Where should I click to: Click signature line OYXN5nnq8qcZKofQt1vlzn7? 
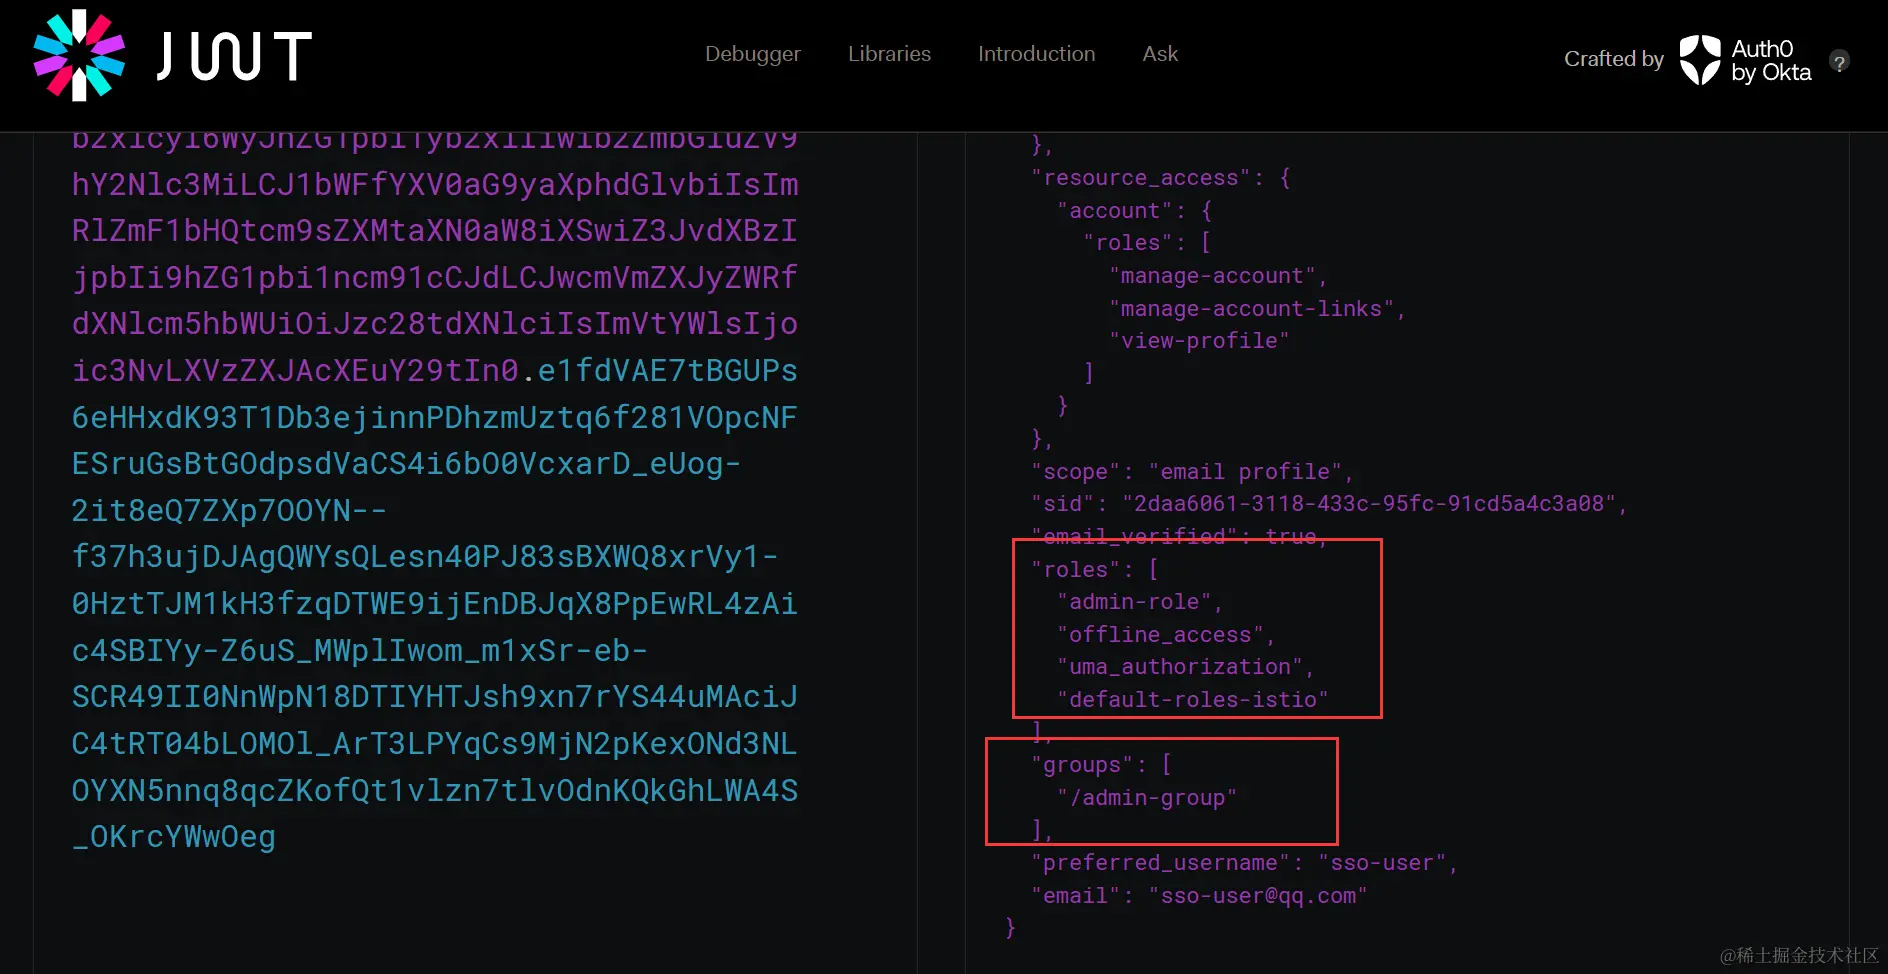tap(435, 790)
